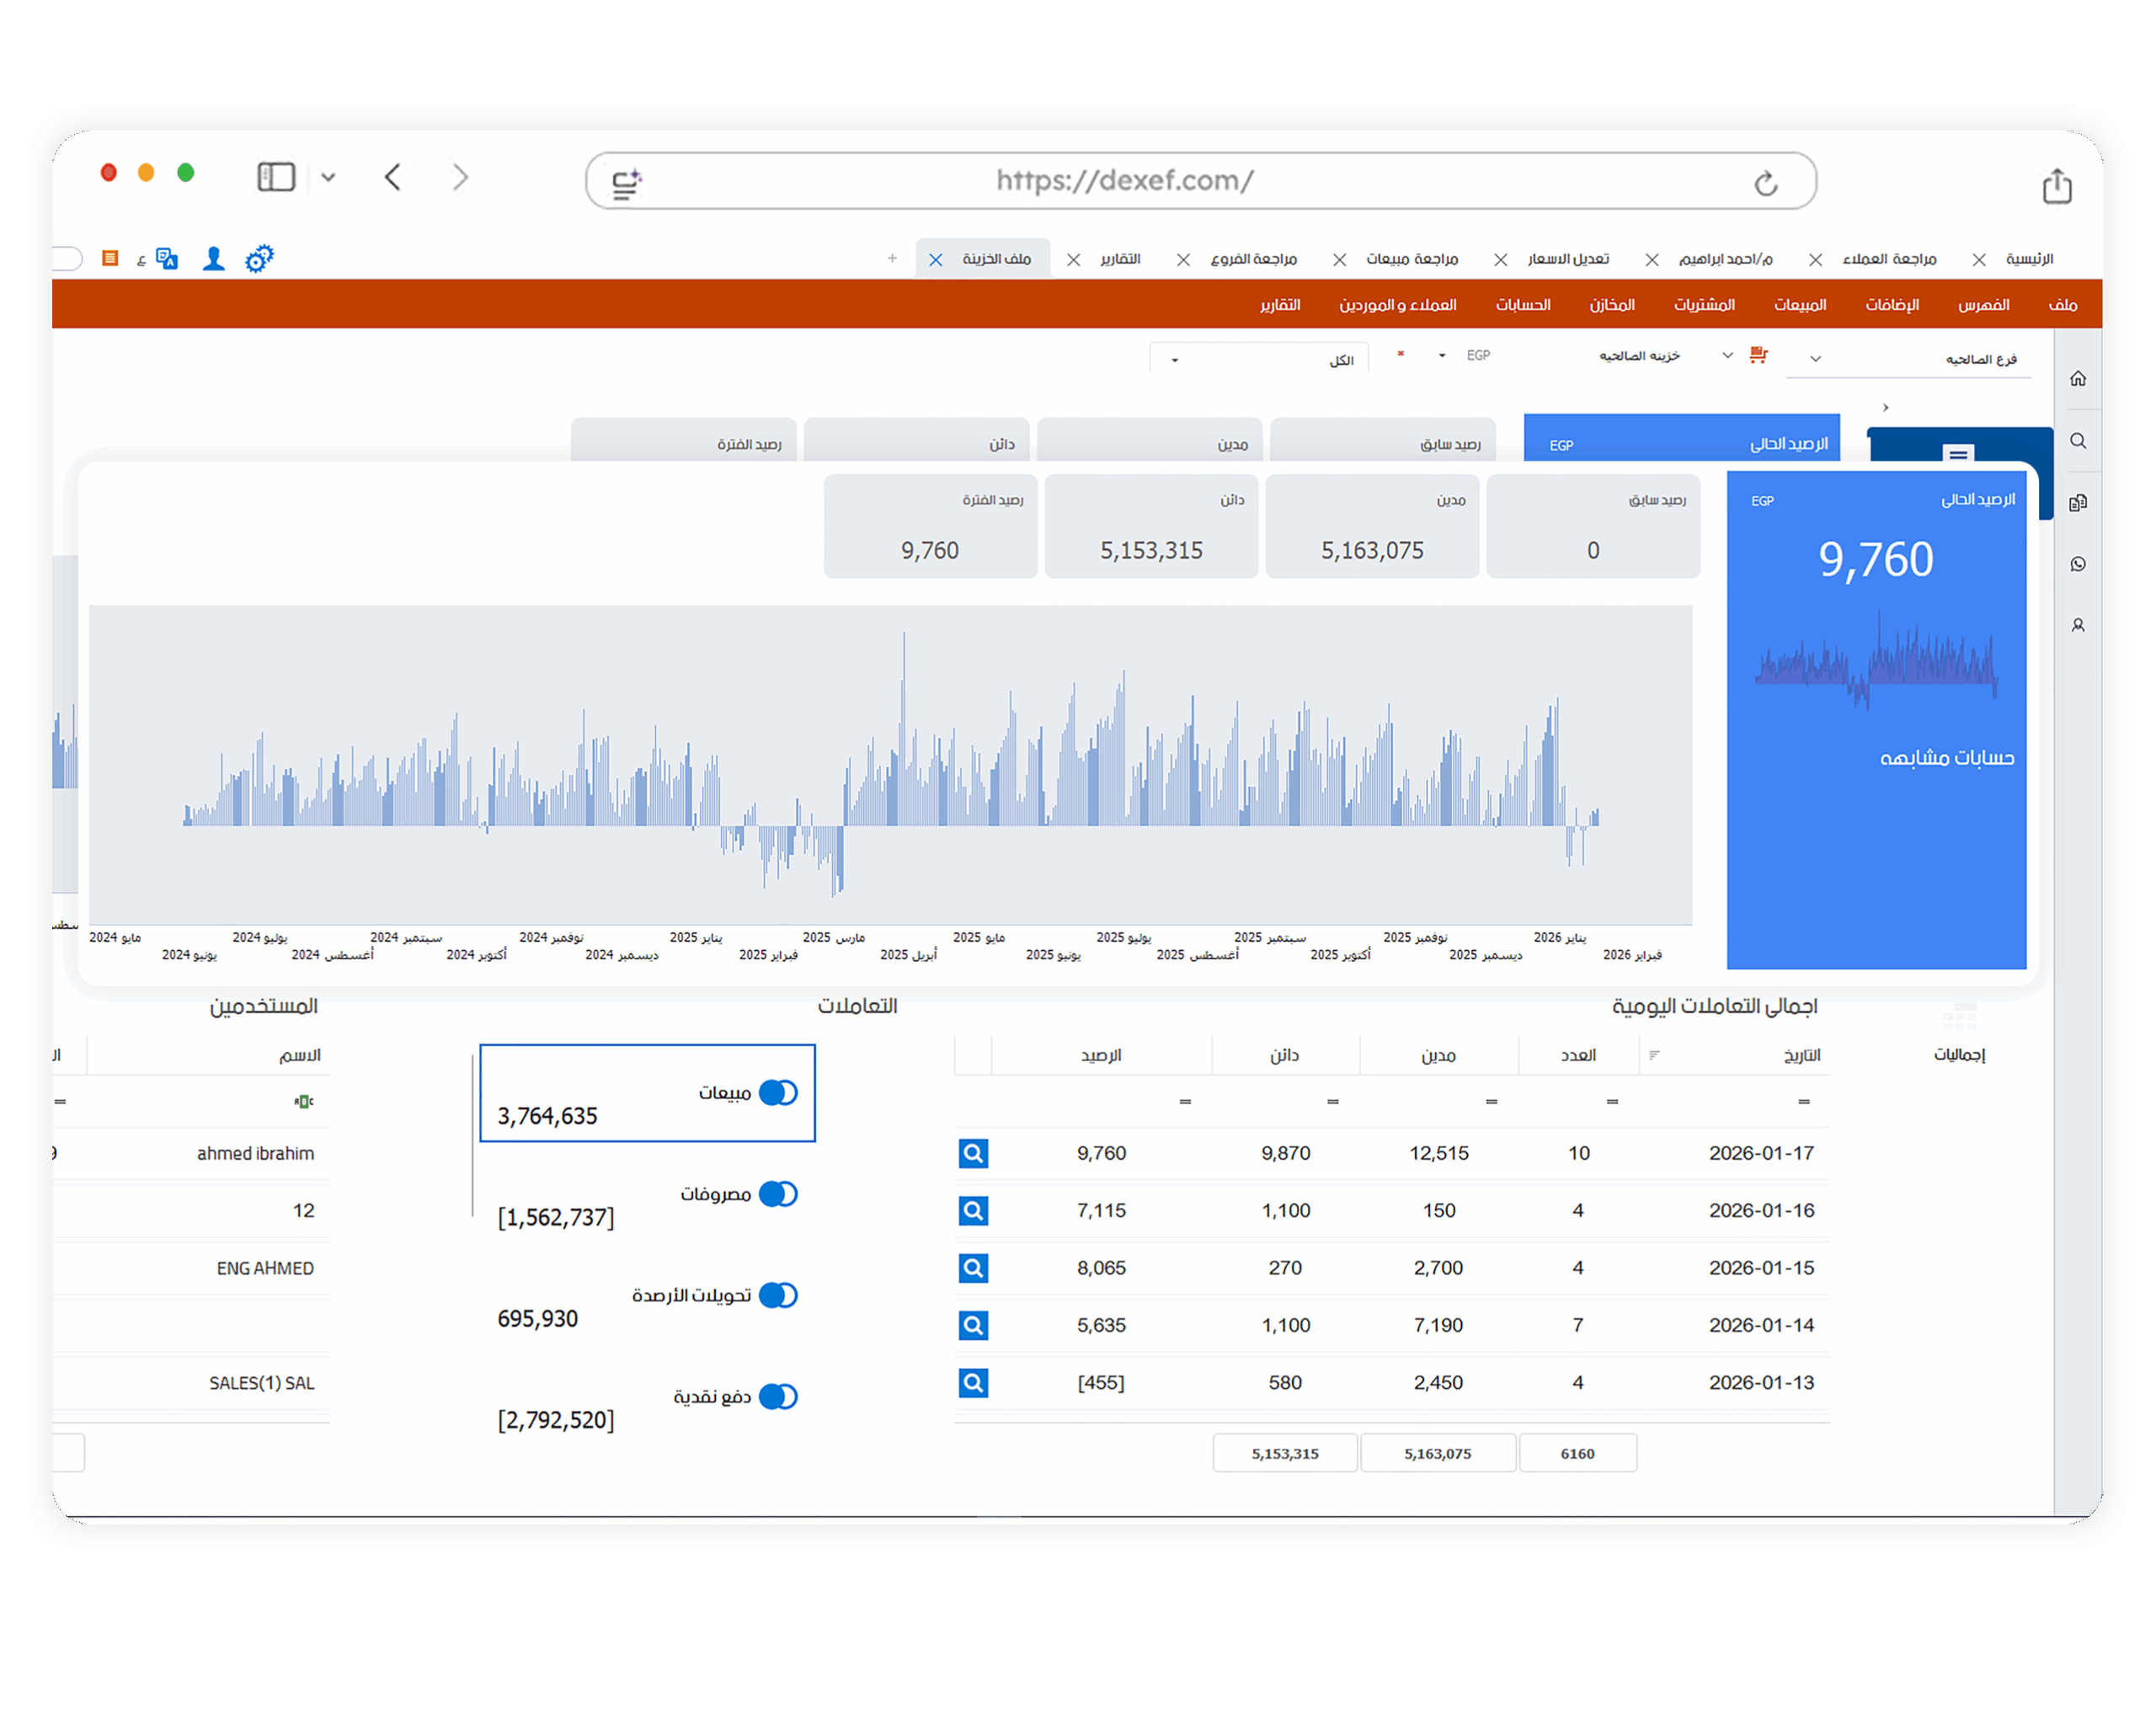Open the settings gears icon
The height and width of the screenshot is (1725, 2156).
point(259,259)
